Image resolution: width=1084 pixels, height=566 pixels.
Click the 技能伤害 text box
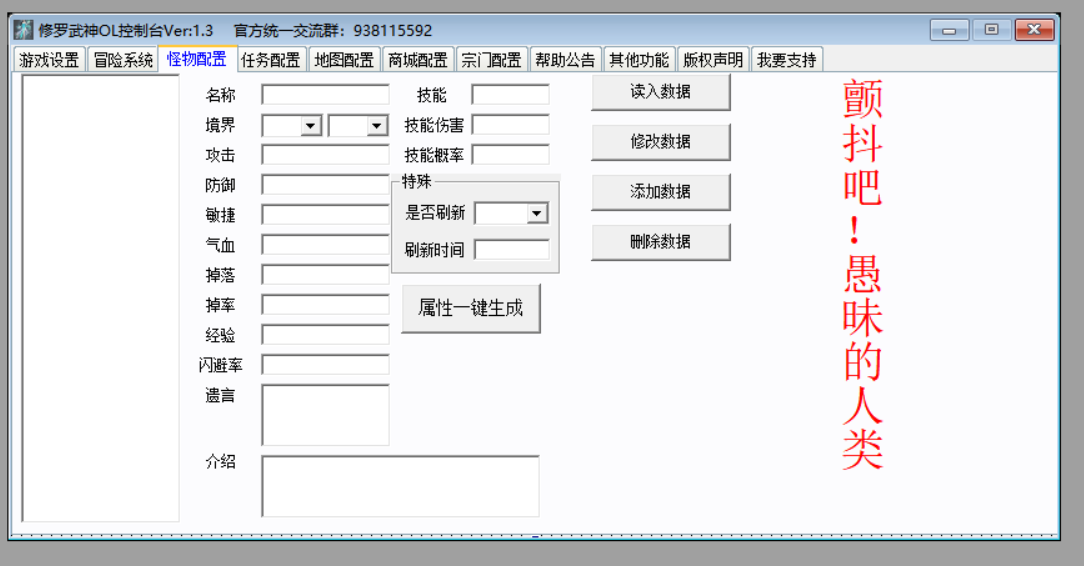[x=510, y=125]
